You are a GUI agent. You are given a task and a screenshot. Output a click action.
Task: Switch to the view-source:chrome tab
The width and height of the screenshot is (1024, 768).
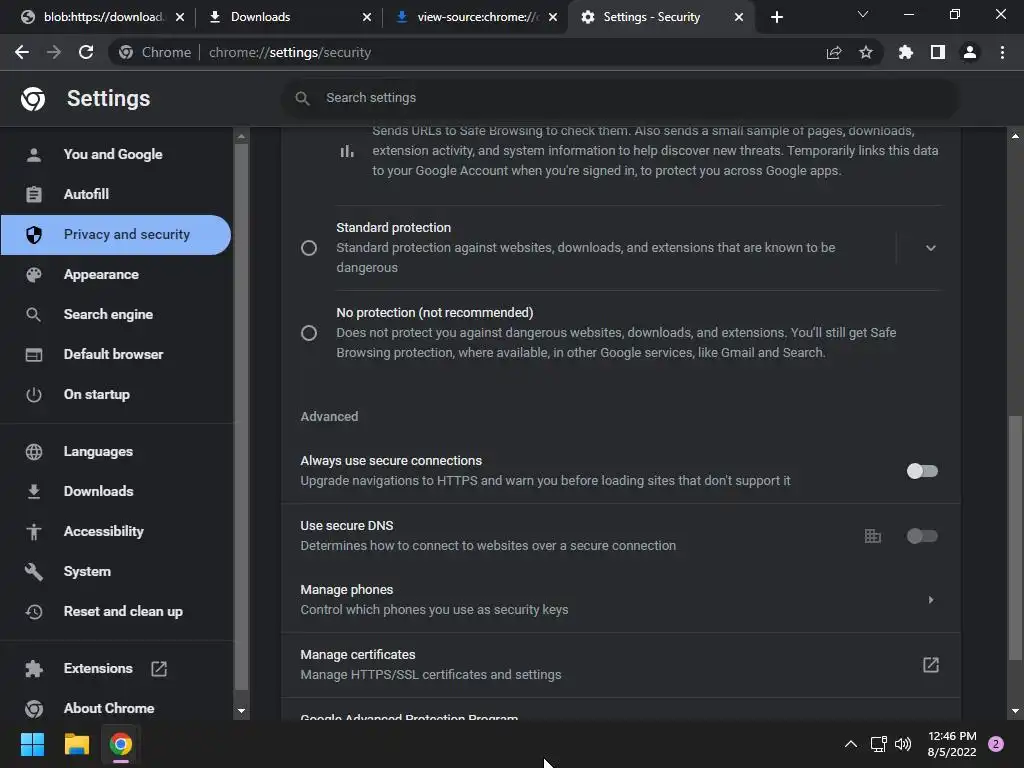click(475, 17)
